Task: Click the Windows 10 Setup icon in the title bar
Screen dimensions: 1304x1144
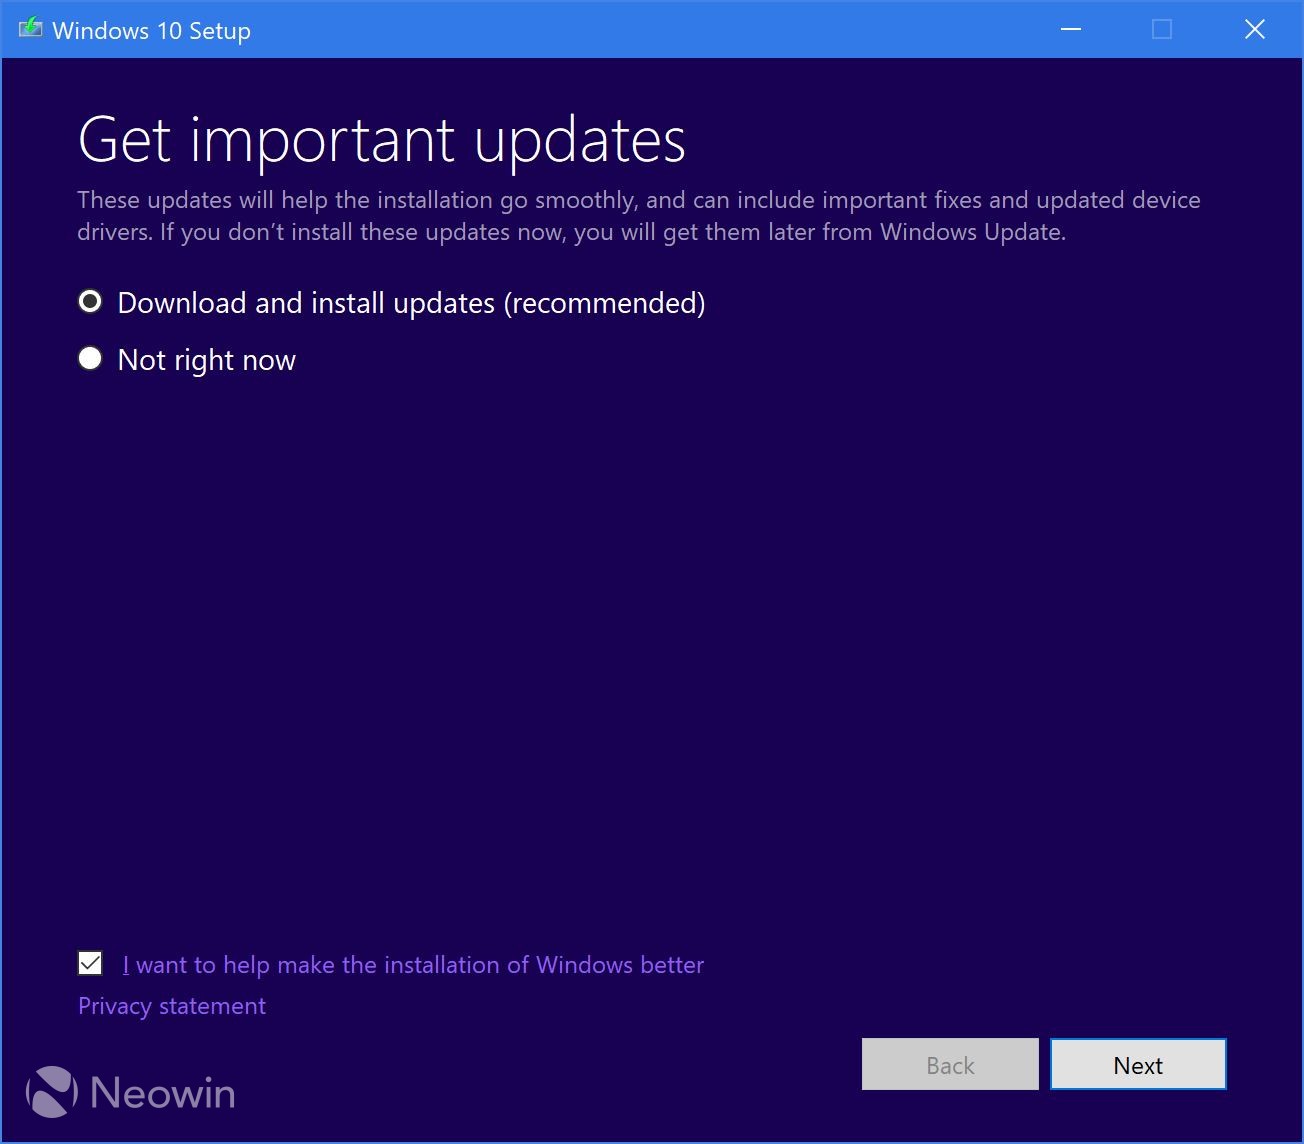Action: point(31,27)
